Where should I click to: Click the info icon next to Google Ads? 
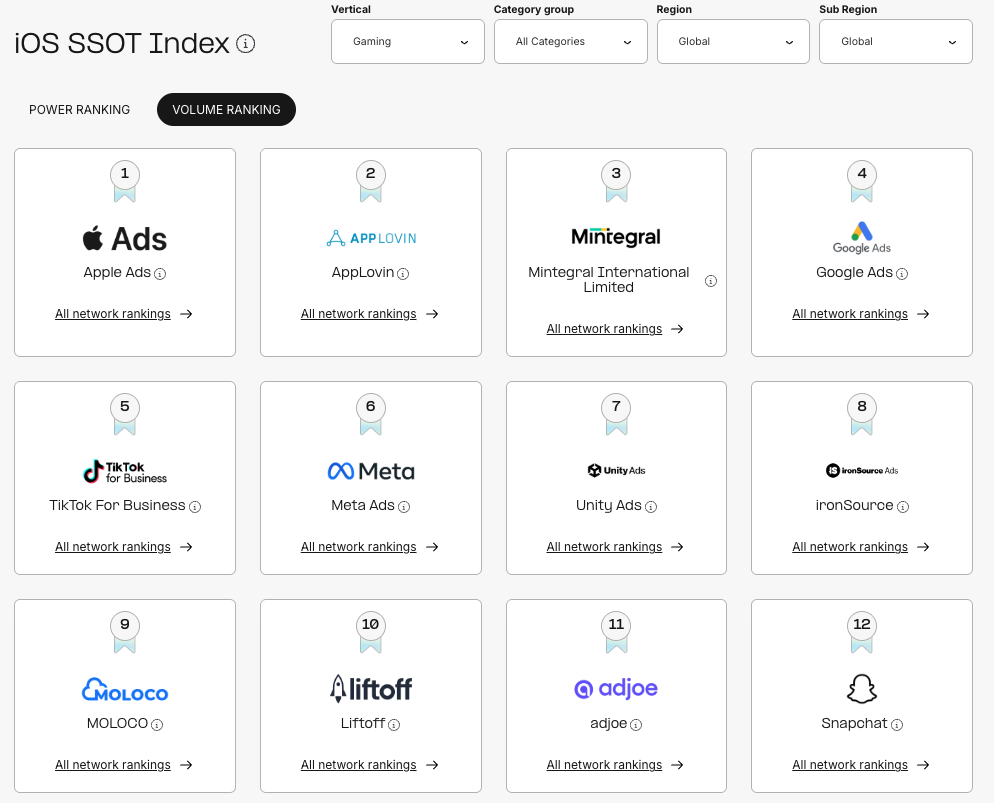point(902,273)
